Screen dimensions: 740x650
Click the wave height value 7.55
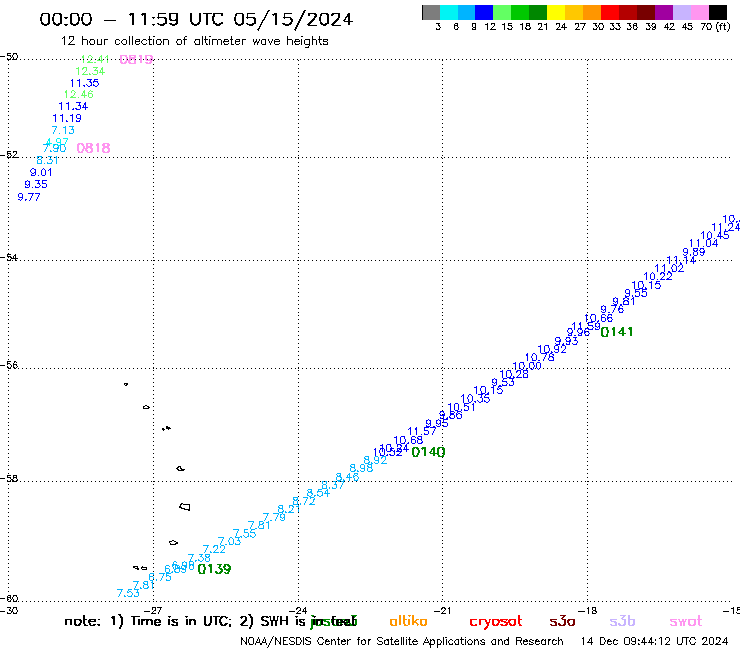pos(244,533)
